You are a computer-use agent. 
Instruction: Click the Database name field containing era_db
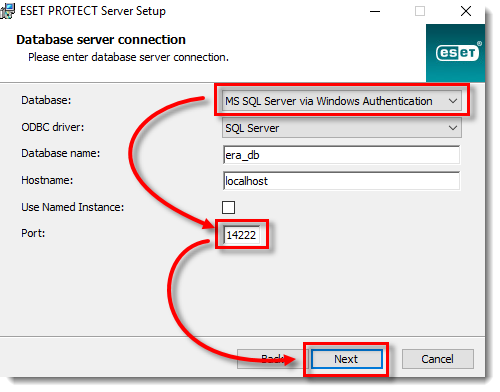341,155
